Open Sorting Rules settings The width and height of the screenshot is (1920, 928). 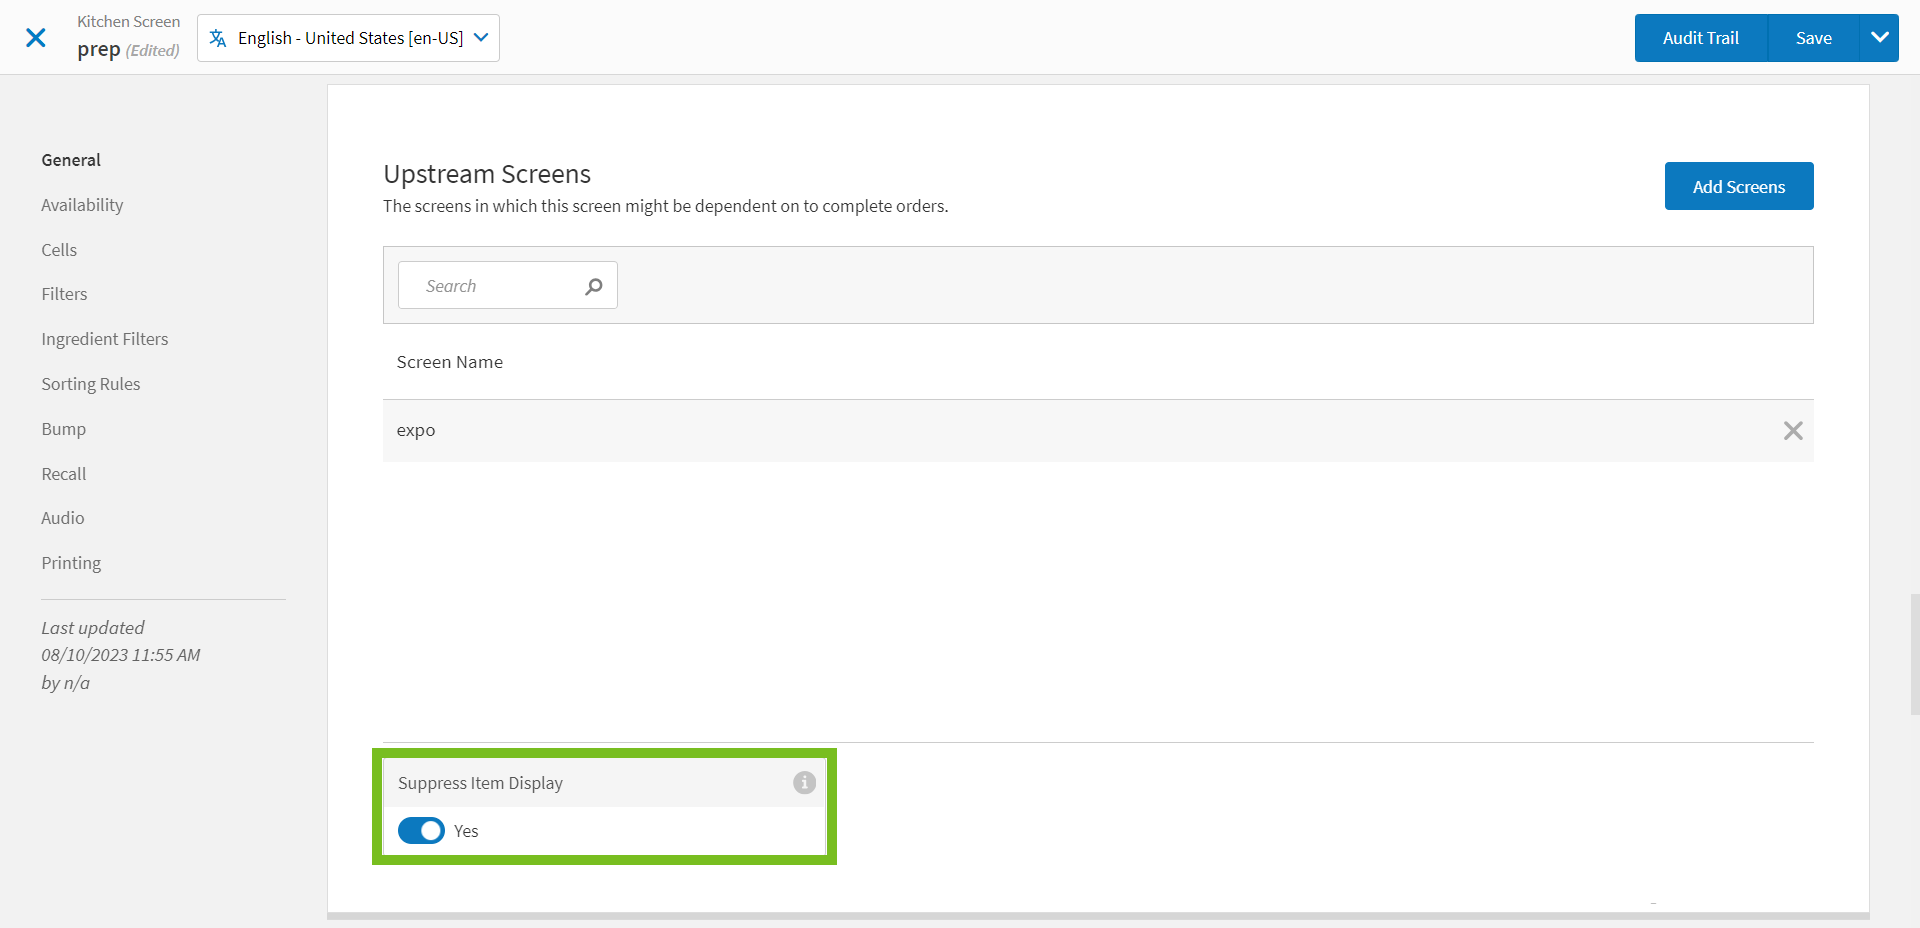coord(91,384)
